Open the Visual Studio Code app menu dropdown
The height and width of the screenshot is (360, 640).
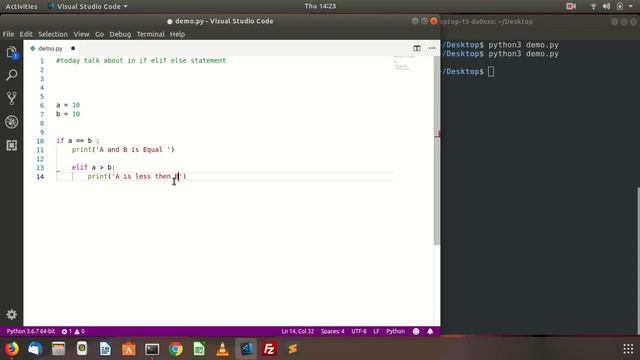pyautogui.click(x=88, y=6)
